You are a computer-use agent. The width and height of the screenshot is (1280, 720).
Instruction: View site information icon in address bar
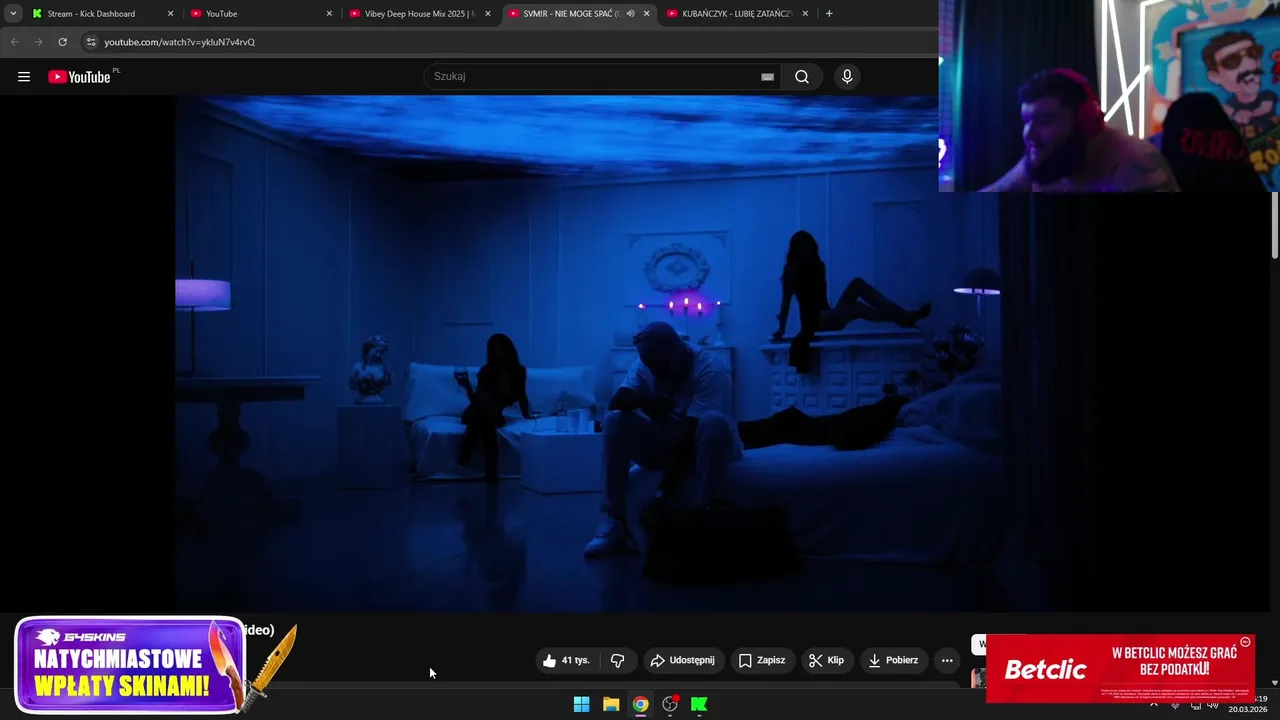click(x=91, y=42)
